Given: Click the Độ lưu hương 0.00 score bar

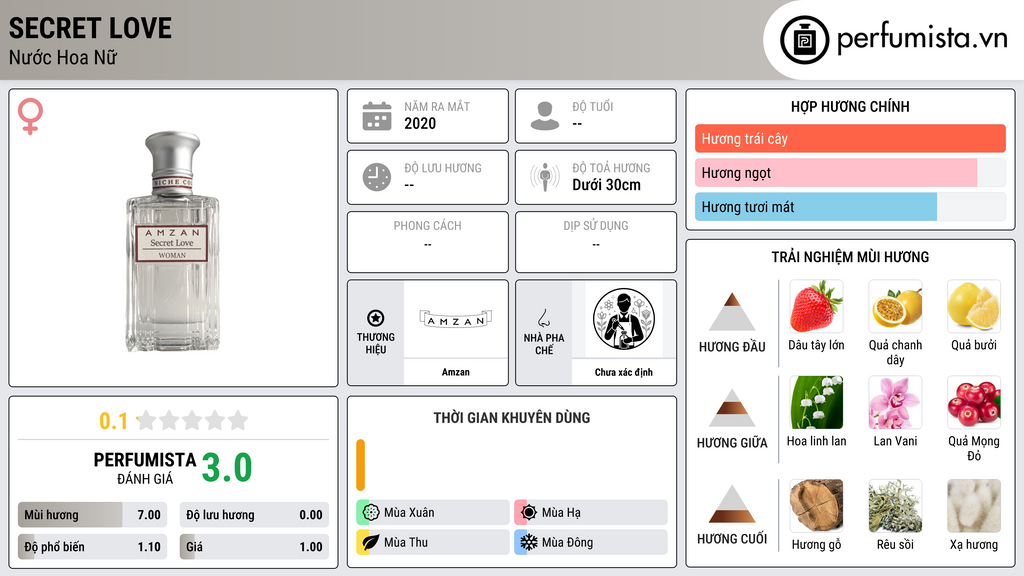Looking at the screenshot, I should point(254,515).
